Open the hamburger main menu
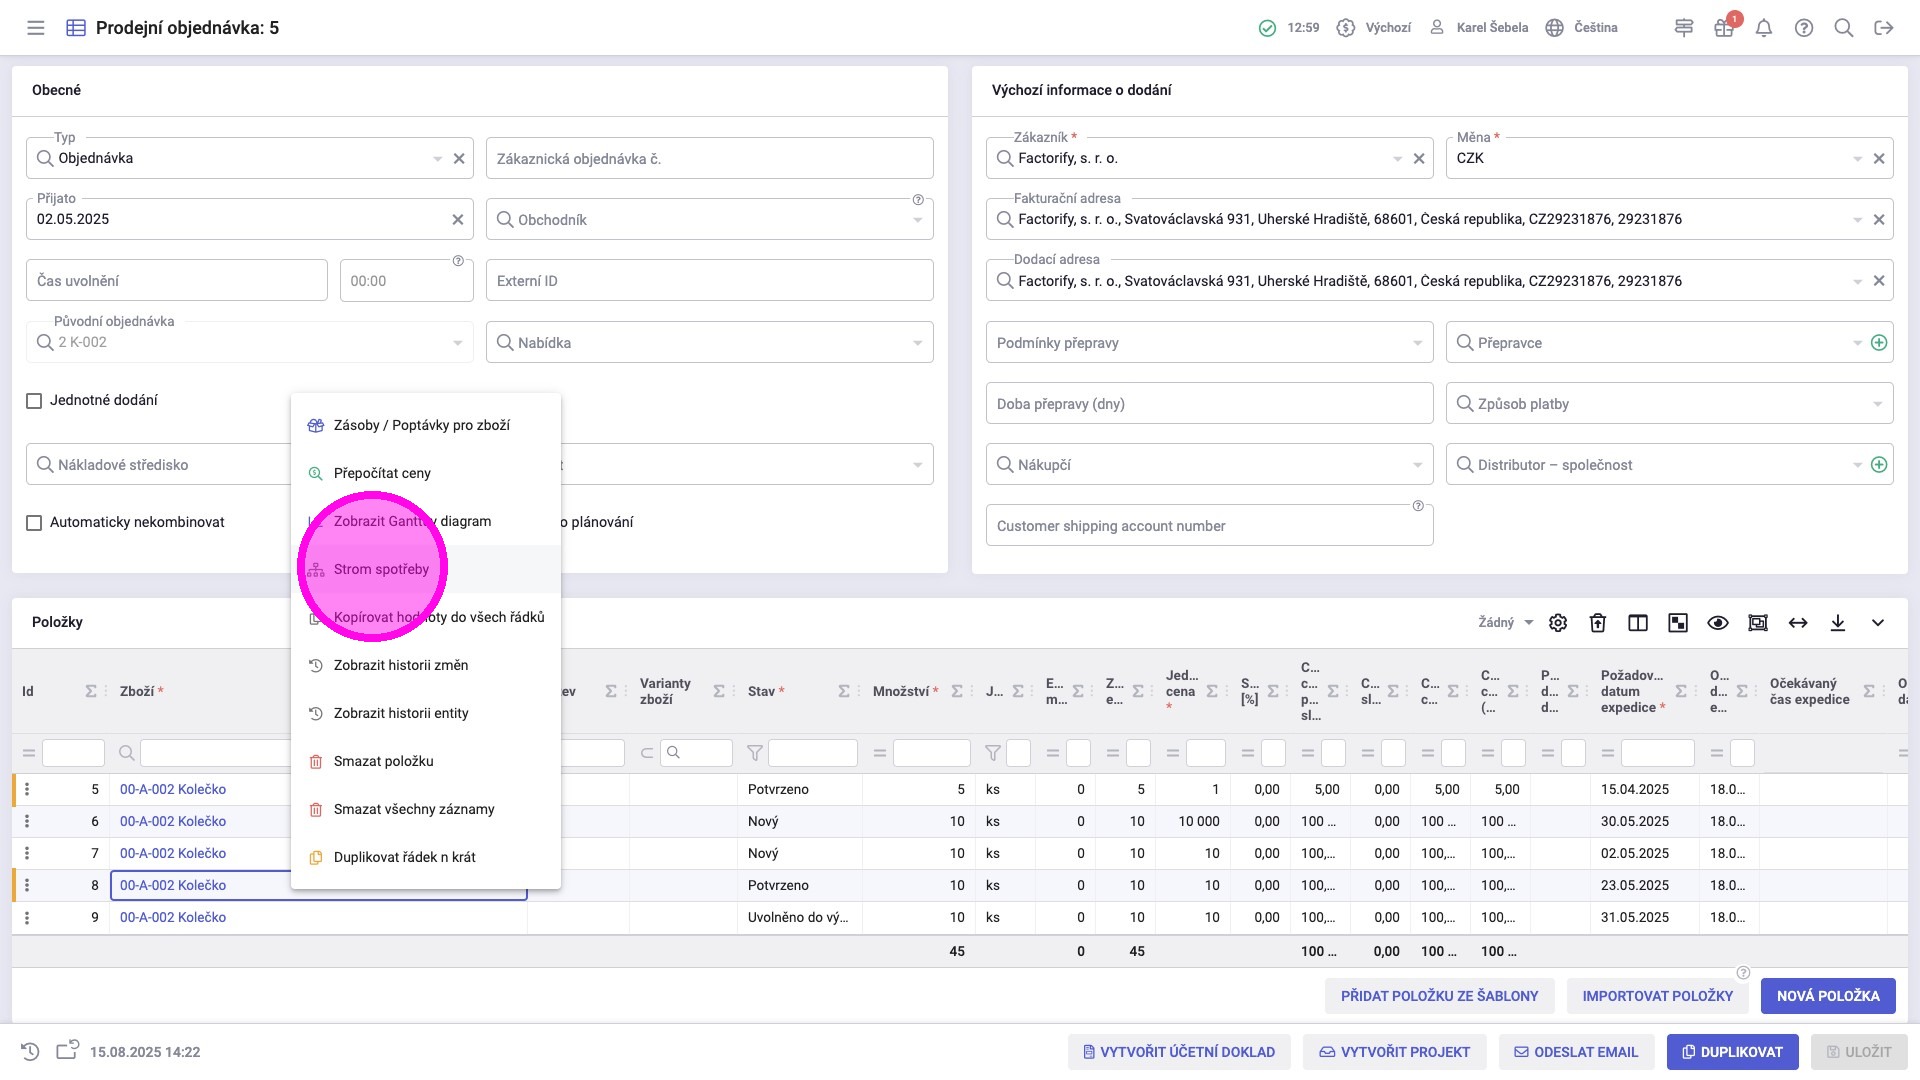The height and width of the screenshot is (1080, 1920). click(36, 28)
